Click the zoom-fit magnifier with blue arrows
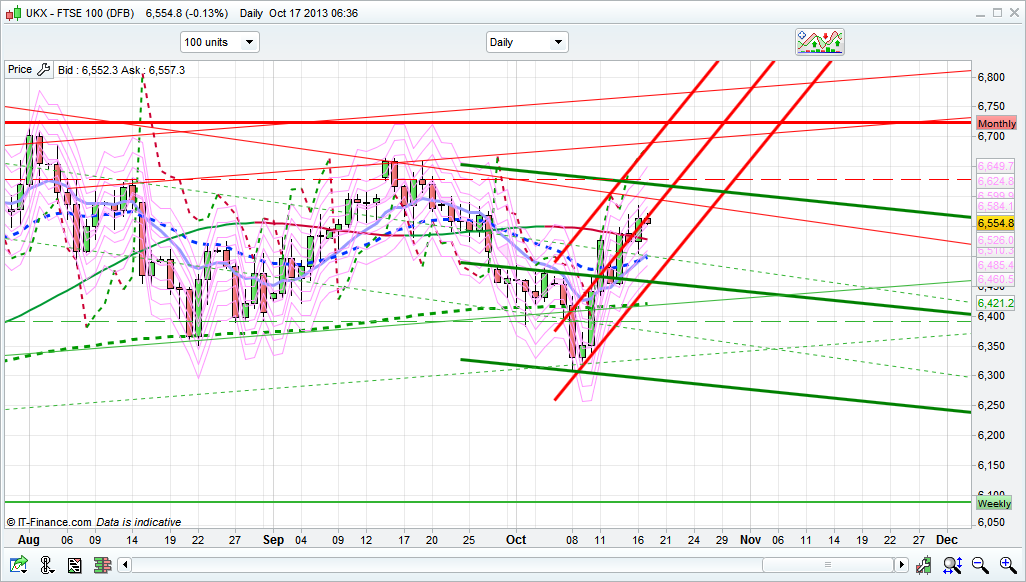This screenshot has width=1026, height=582. [x=953, y=566]
